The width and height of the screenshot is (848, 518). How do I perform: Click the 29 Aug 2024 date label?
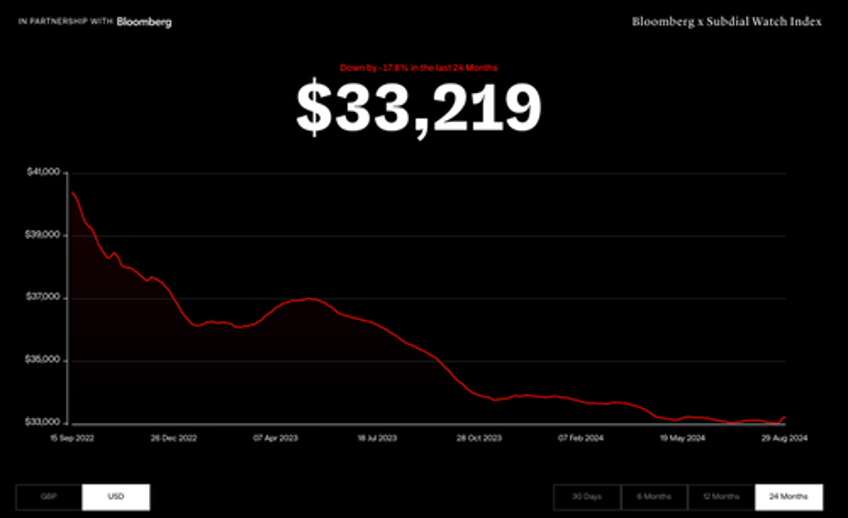point(784,438)
